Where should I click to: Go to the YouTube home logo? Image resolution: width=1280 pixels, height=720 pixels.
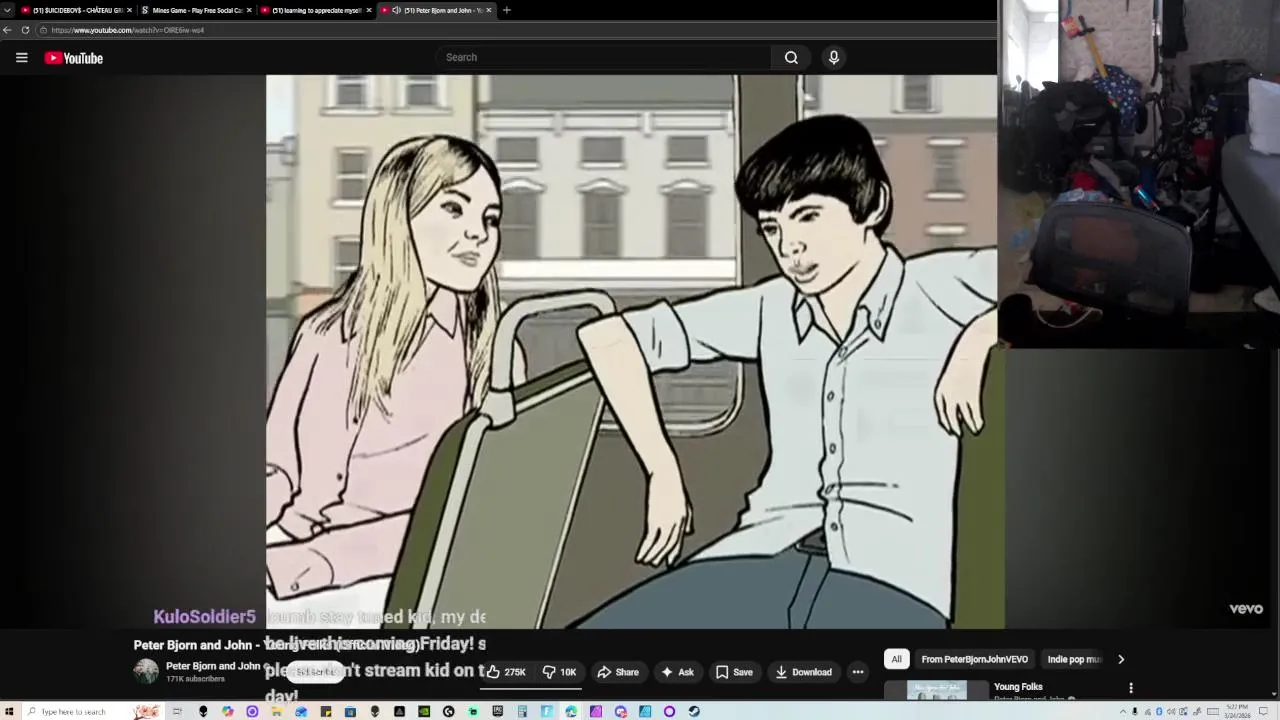click(74, 58)
